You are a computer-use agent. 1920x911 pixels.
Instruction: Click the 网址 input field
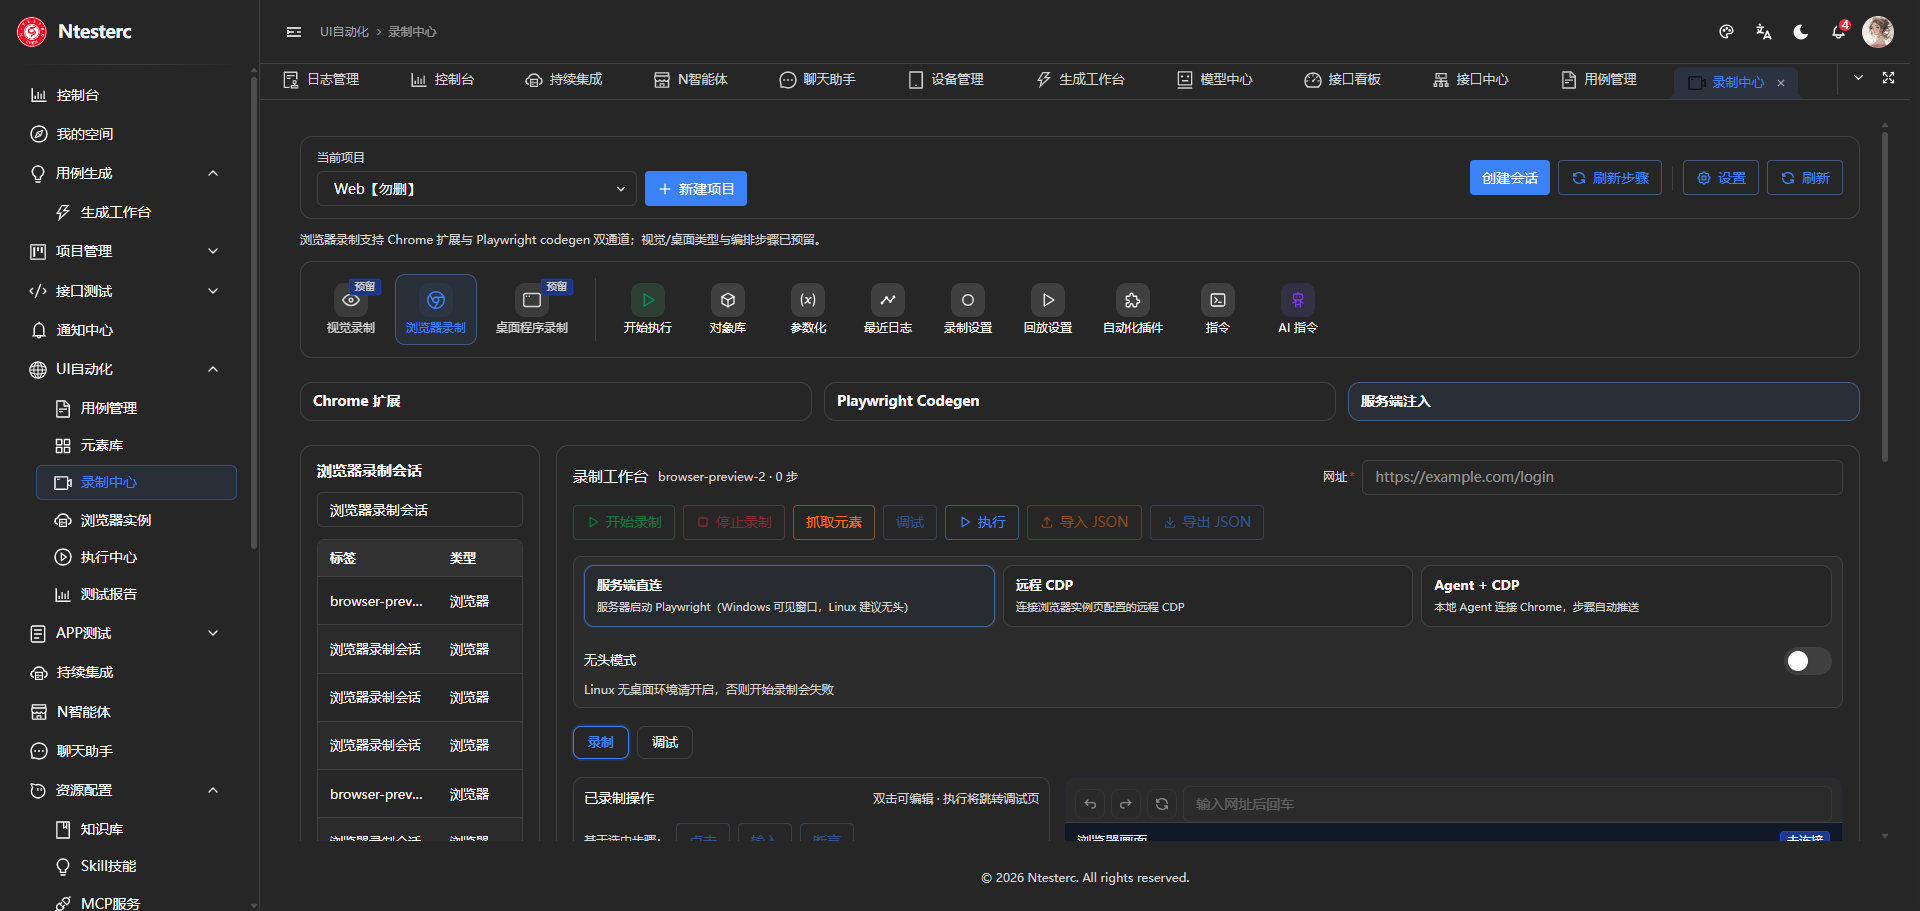[1602, 477]
